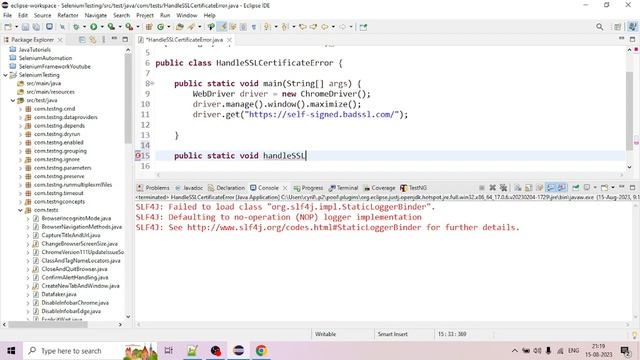This screenshot has height=360, width=640.
Task: Open the Window menu
Action: click(x=187, y=15)
